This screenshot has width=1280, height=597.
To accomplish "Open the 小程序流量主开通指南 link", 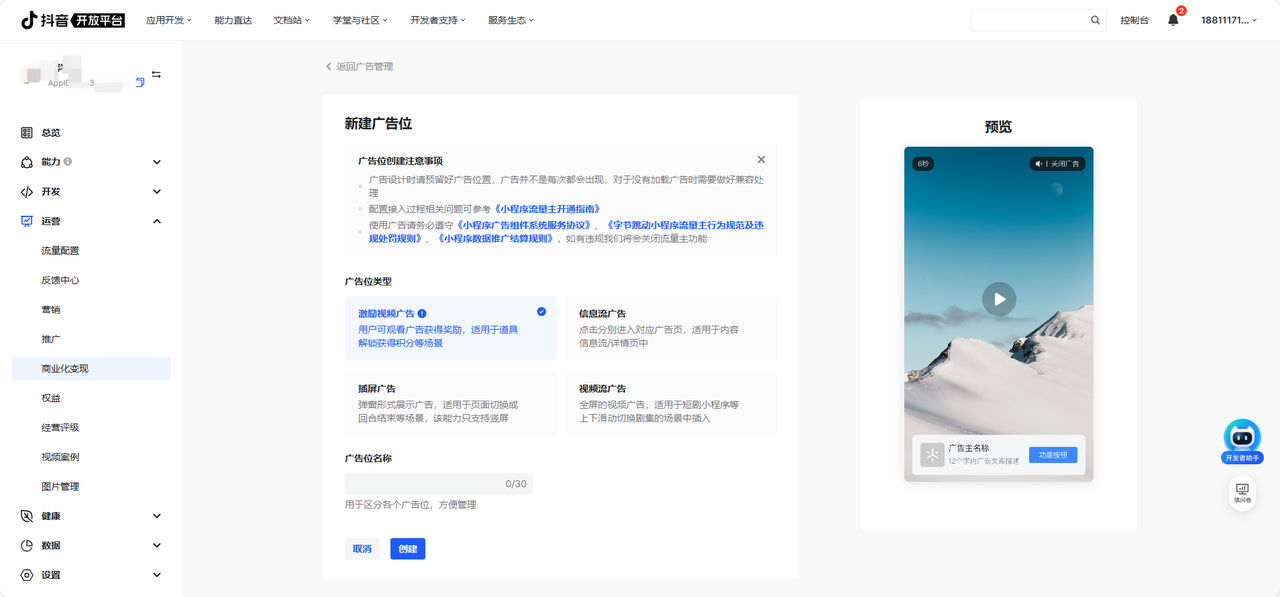I will click(x=547, y=209).
